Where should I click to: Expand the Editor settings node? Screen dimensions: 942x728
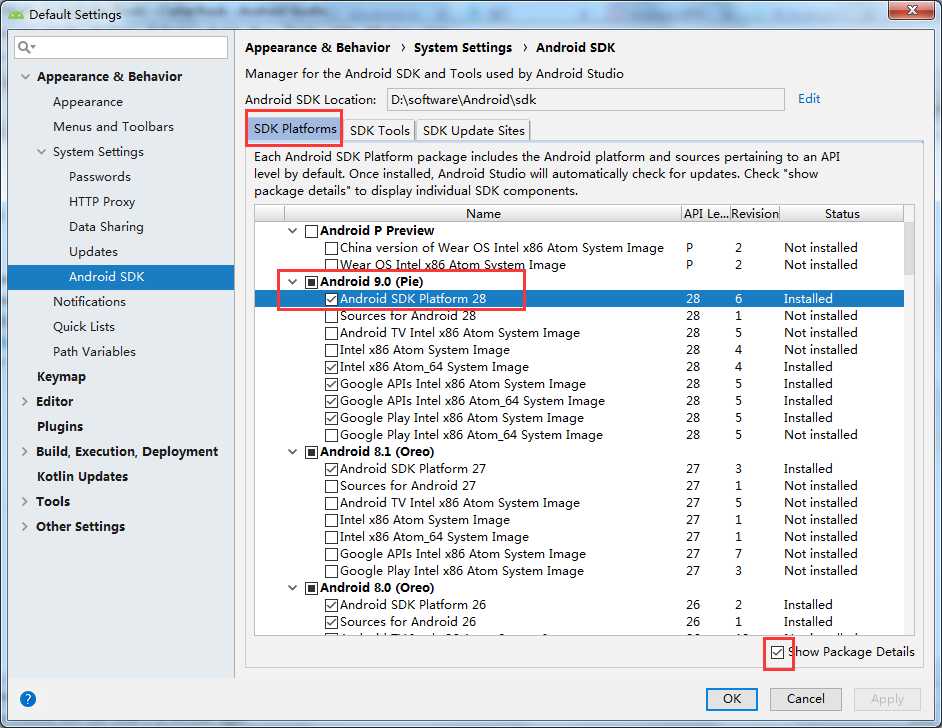(x=25, y=401)
